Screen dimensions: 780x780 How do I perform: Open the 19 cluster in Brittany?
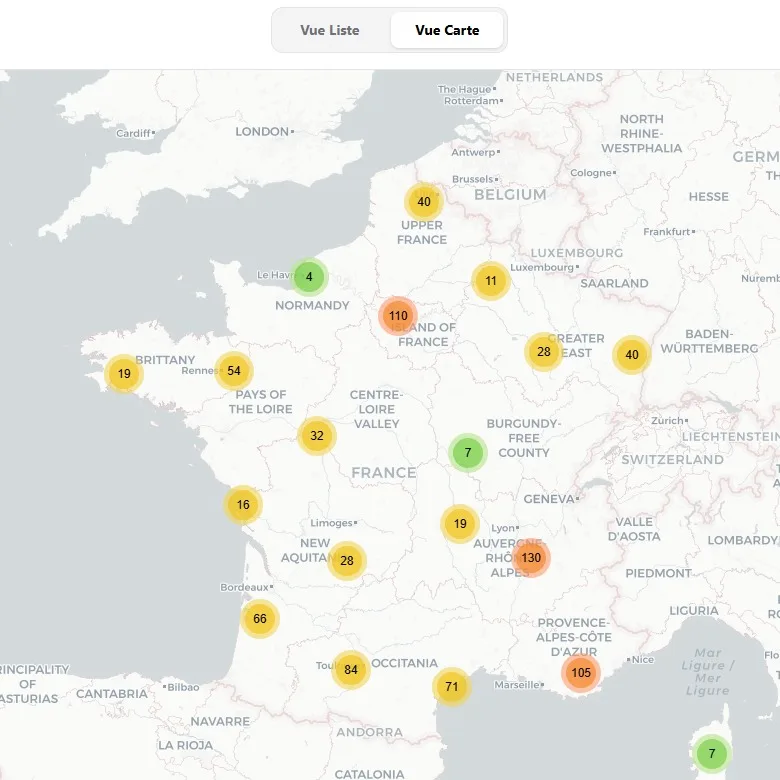coord(124,374)
